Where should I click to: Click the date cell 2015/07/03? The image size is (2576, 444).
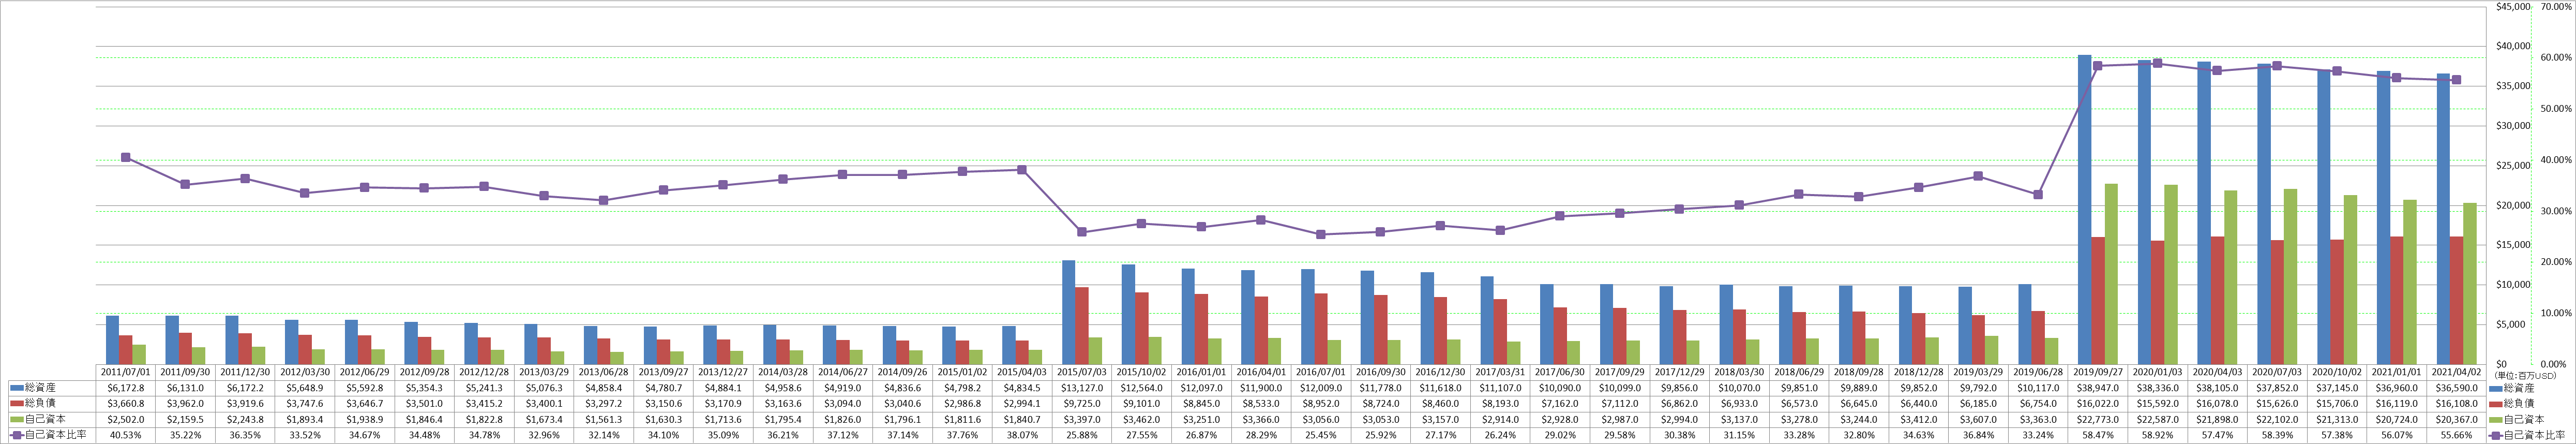(x=1082, y=372)
